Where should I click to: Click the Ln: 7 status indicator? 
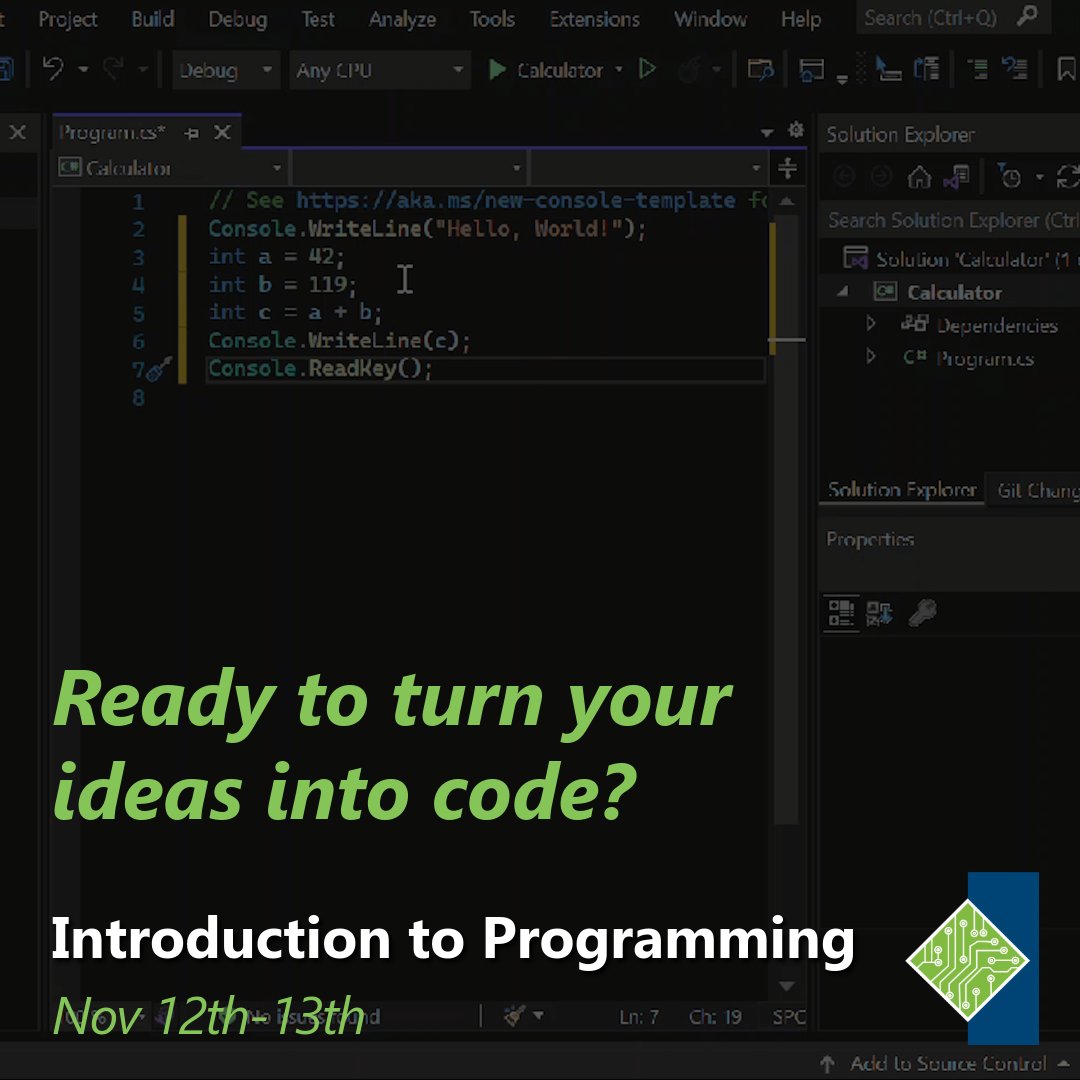click(x=639, y=1017)
